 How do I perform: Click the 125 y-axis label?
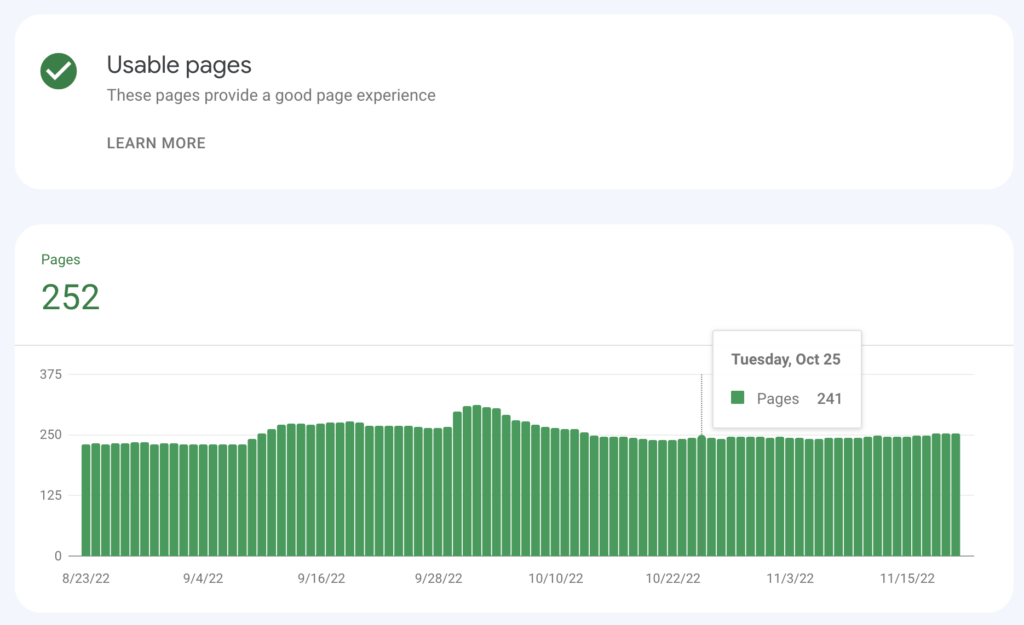50,495
